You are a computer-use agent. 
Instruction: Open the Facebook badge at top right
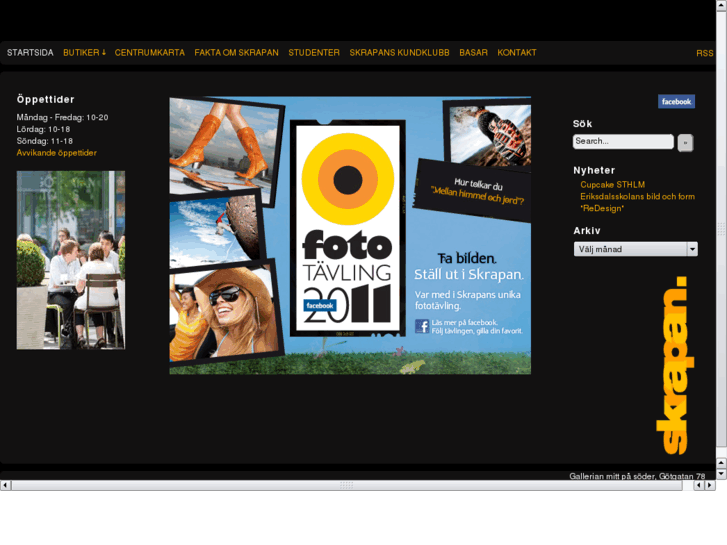(x=676, y=102)
